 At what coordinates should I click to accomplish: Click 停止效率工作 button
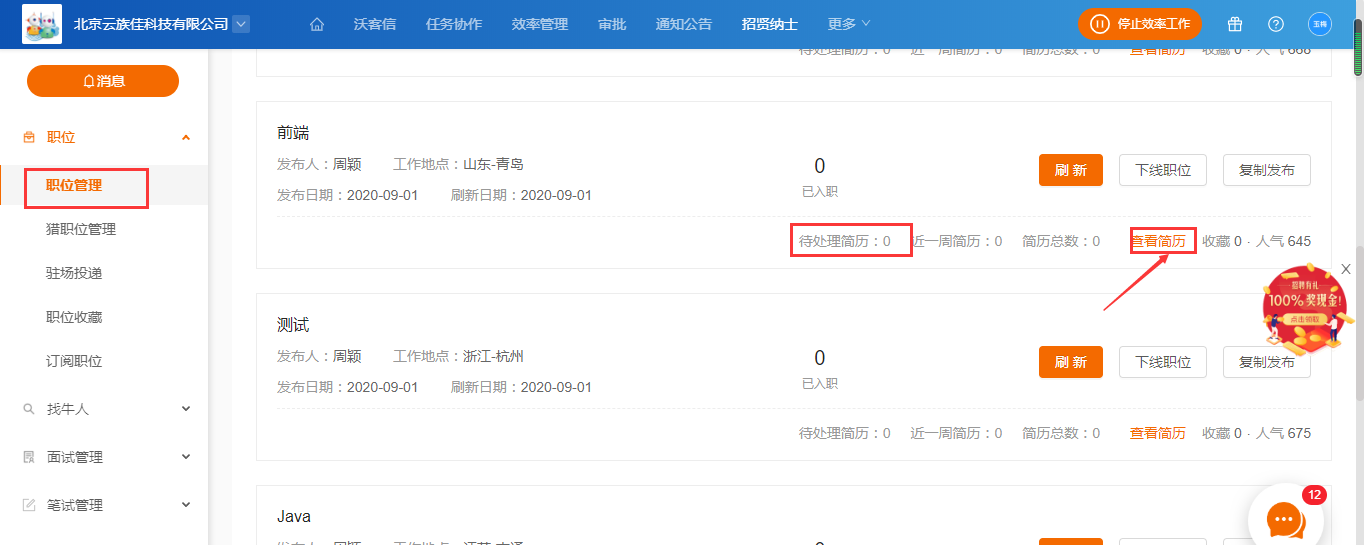(x=1139, y=24)
